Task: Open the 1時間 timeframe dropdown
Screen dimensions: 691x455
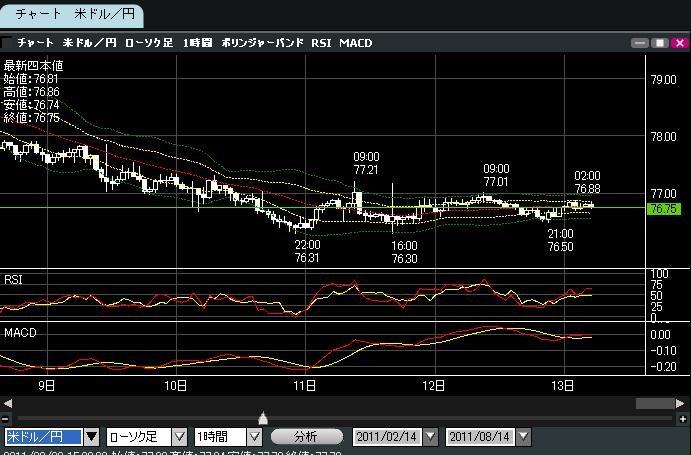Action: click(254, 437)
